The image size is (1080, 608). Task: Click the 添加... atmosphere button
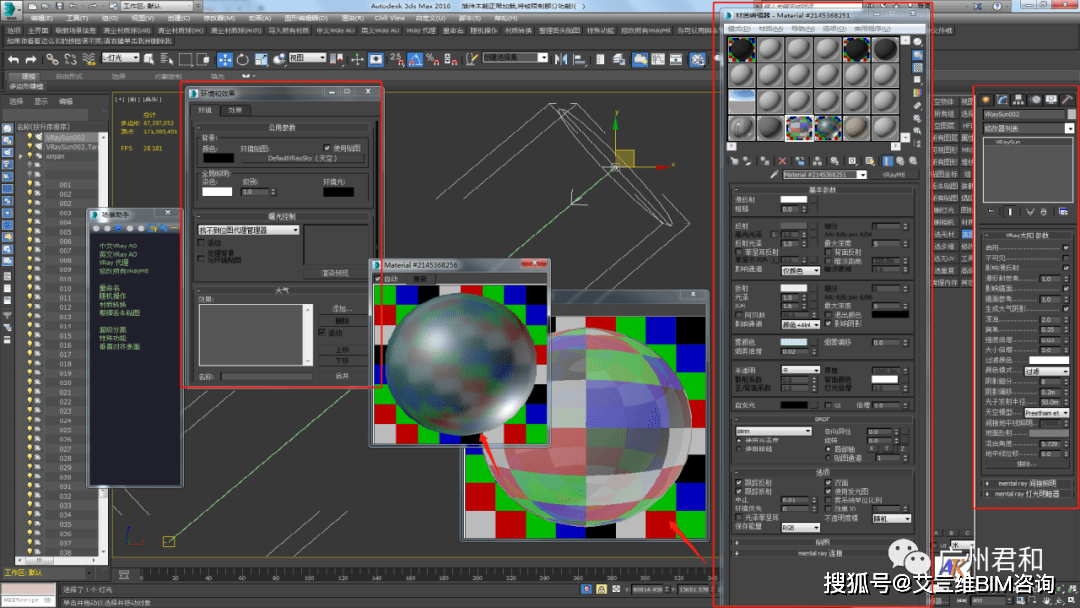(x=342, y=308)
